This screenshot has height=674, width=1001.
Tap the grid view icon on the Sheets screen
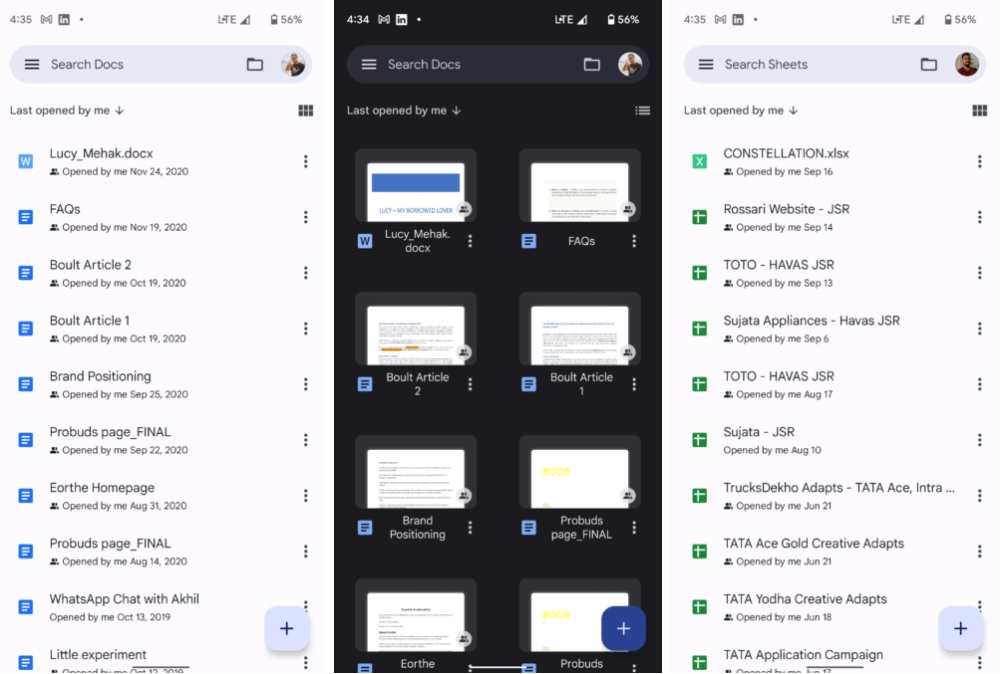[x=981, y=110]
